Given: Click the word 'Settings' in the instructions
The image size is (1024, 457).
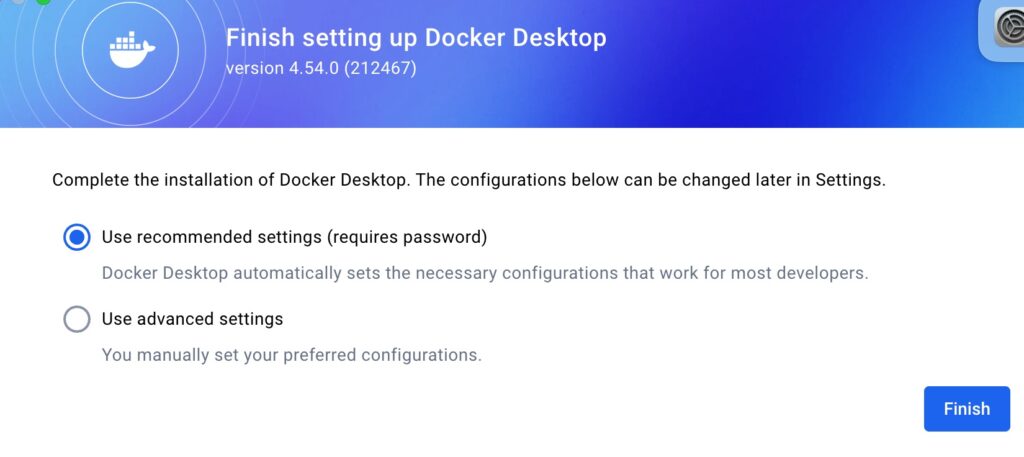Looking at the screenshot, I should point(849,181).
